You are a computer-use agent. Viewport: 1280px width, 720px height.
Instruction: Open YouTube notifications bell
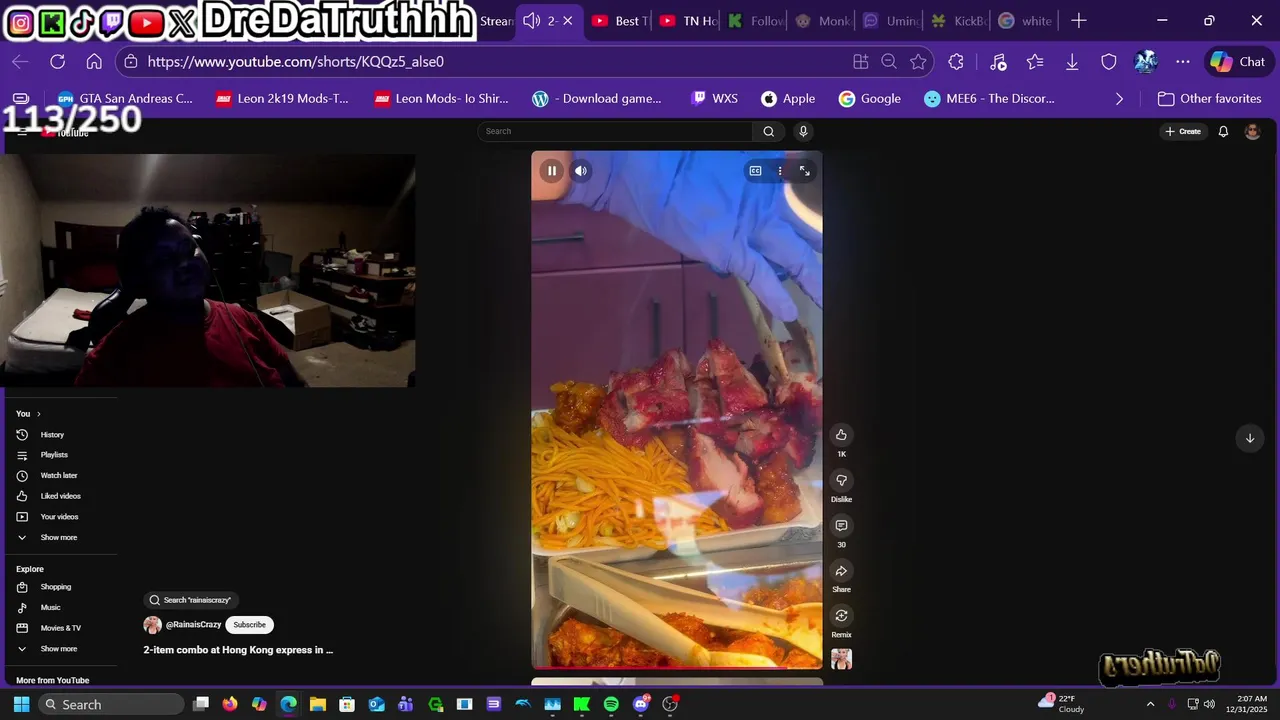tap(1223, 131)
